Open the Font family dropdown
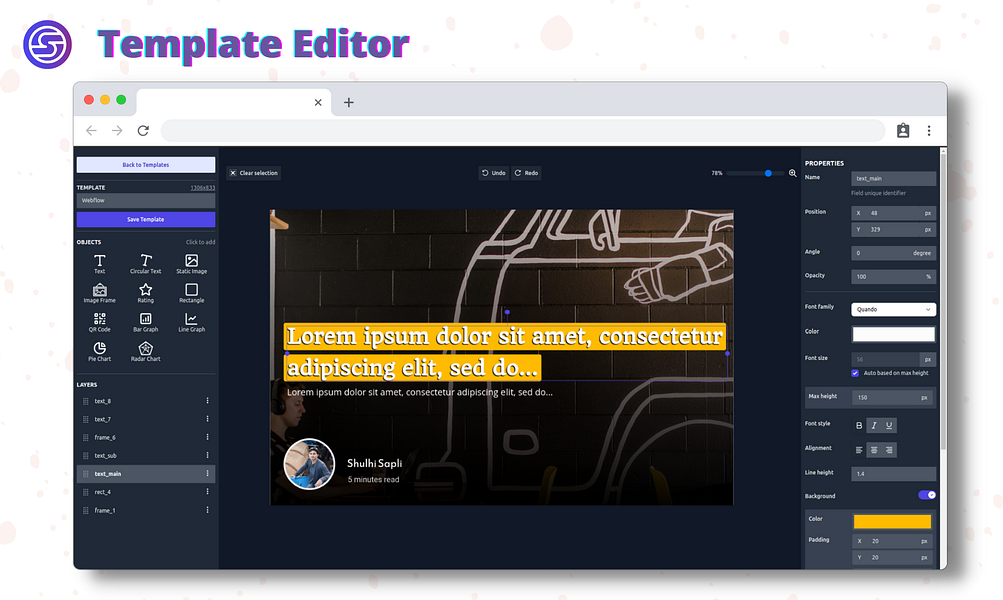Image resolution: width=1003 pixels, height=600 pixels. pyautogui.click(x=893, y=310)
